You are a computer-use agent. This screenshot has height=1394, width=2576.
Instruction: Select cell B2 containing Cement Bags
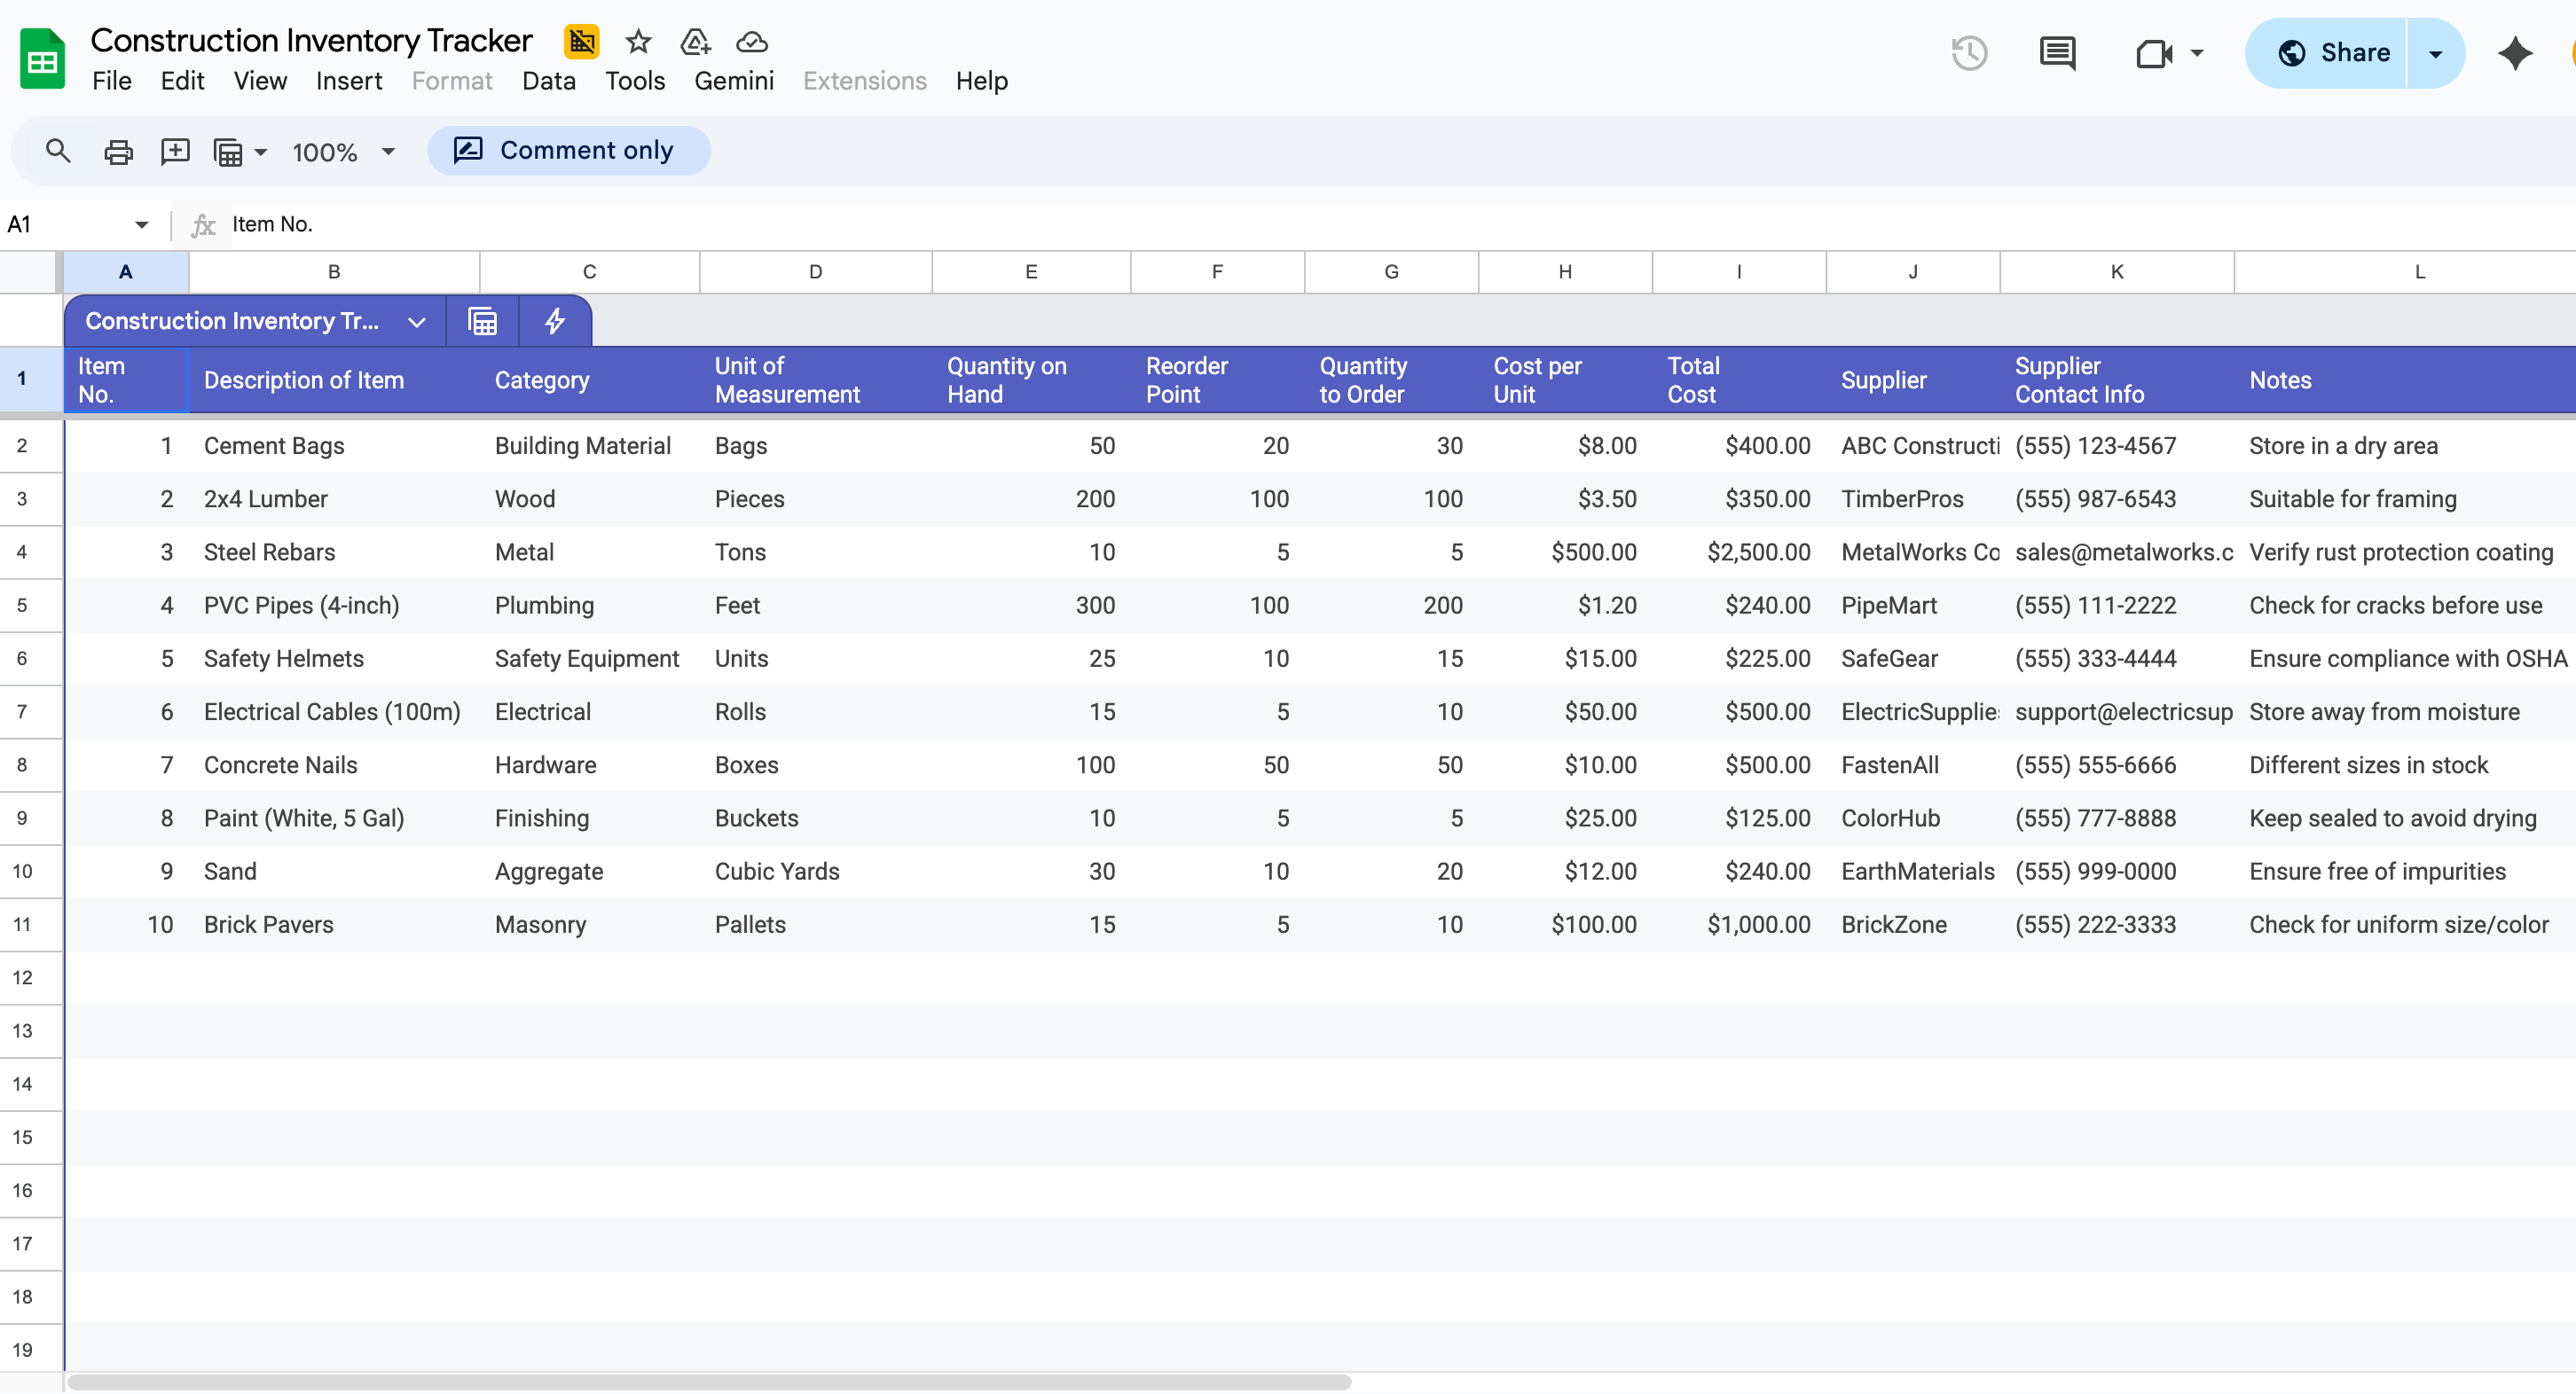tap(333, 446)
